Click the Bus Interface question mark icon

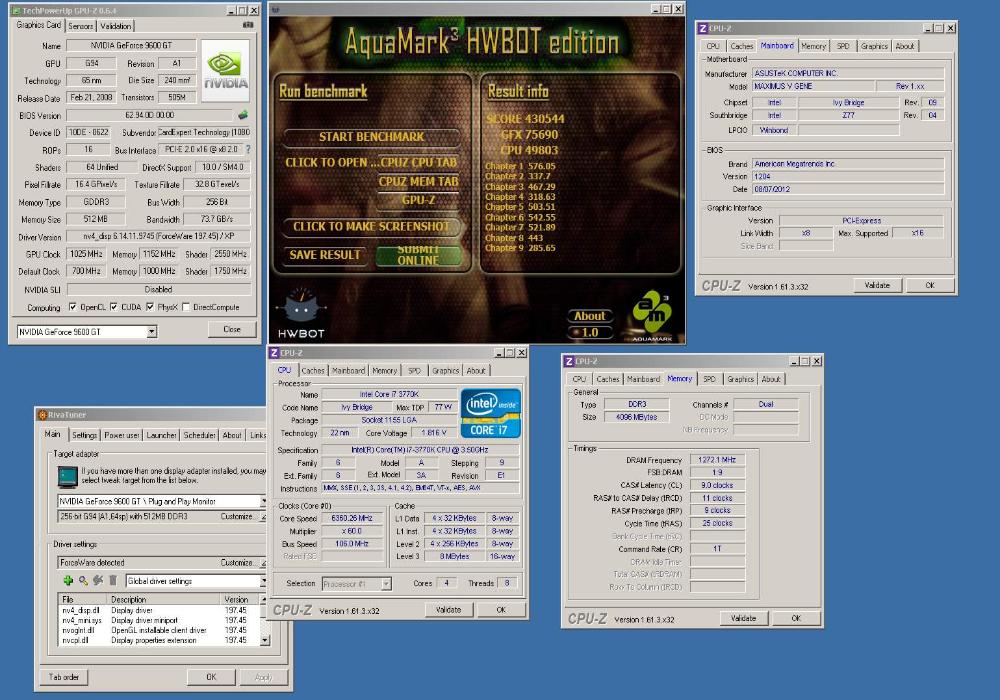(x=248, y=149)
